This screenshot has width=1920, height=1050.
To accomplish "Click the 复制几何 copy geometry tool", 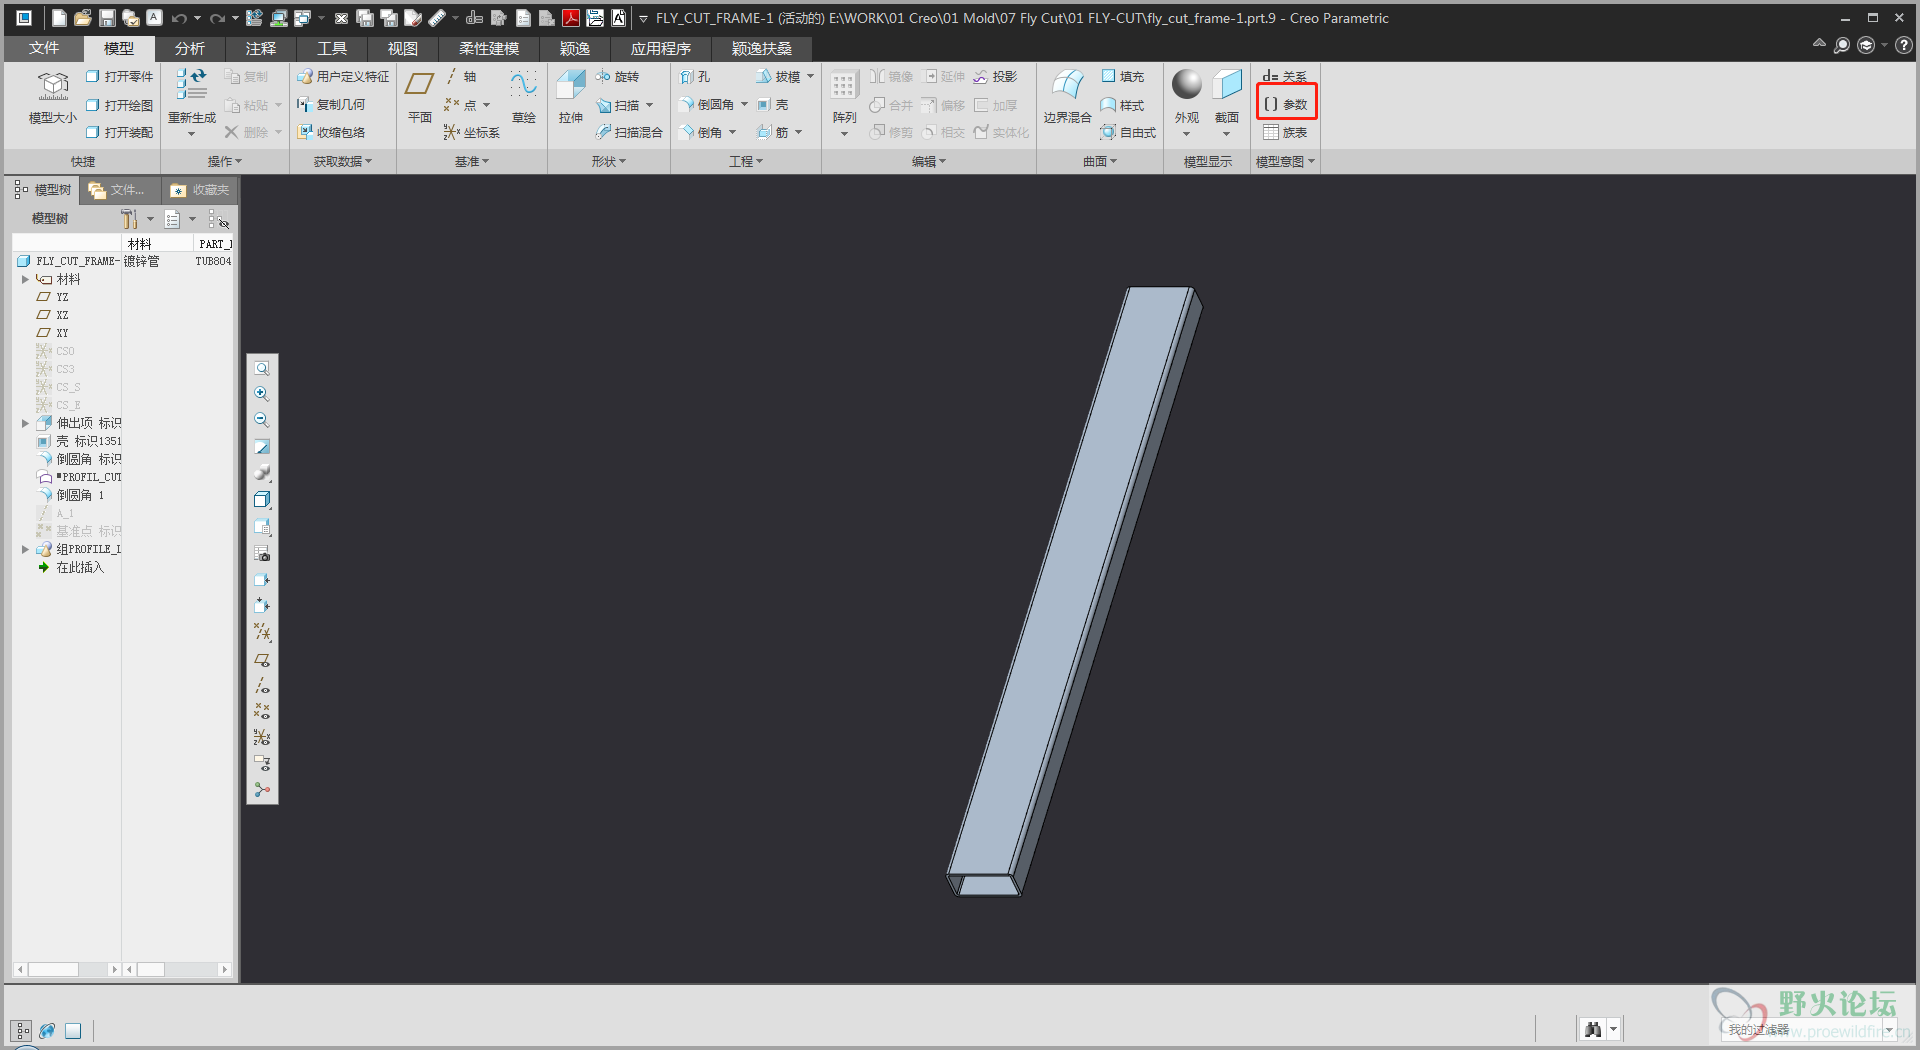I will tap(331, 105).
